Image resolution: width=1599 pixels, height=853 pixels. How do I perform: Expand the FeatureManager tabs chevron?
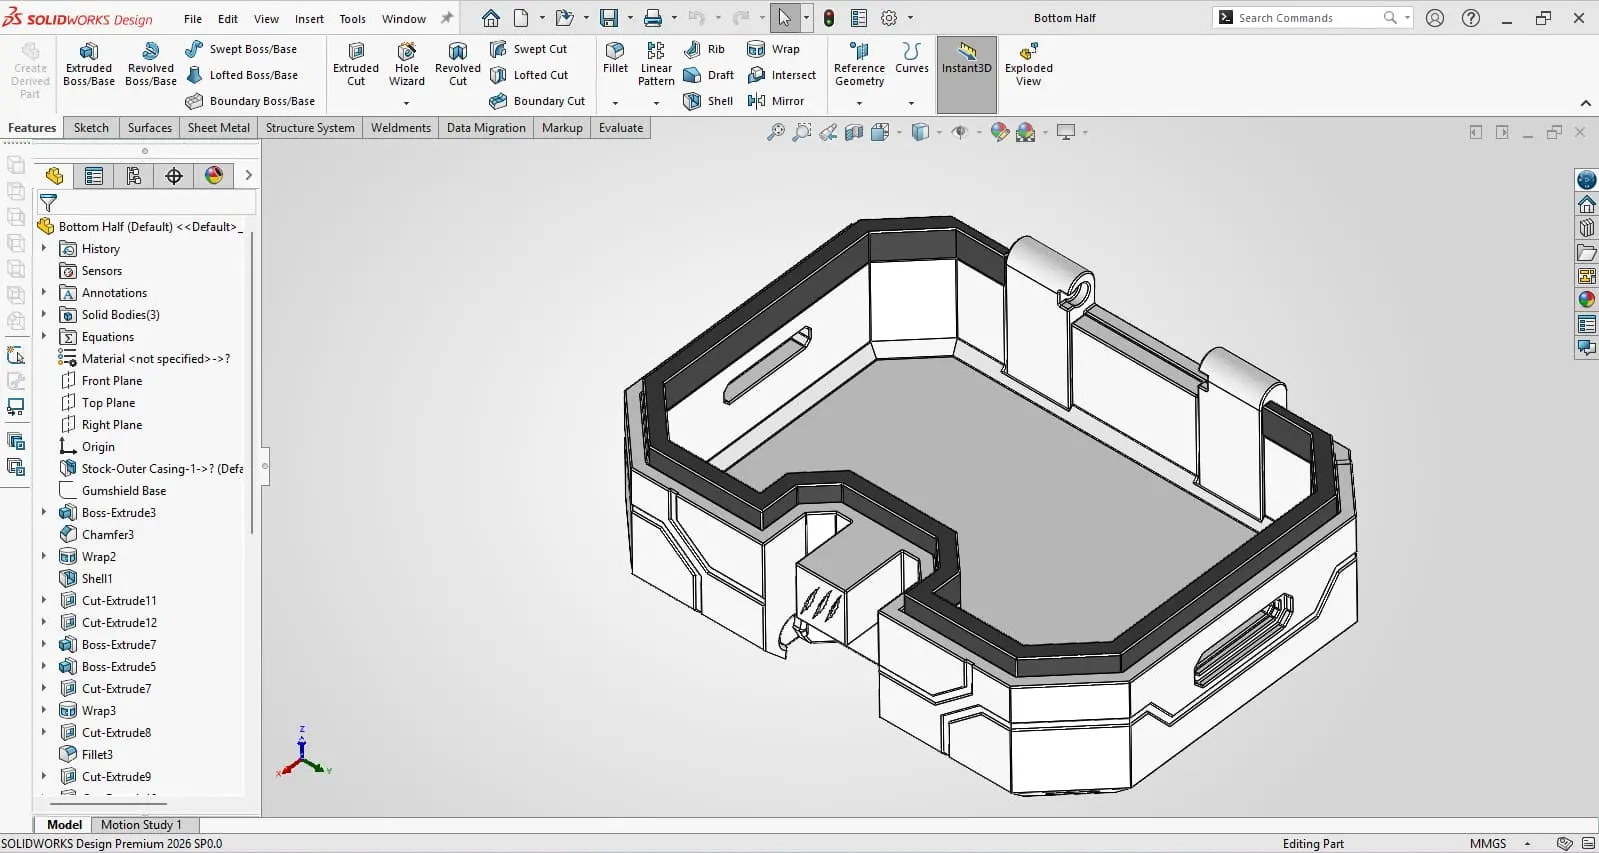pos(248,176)
